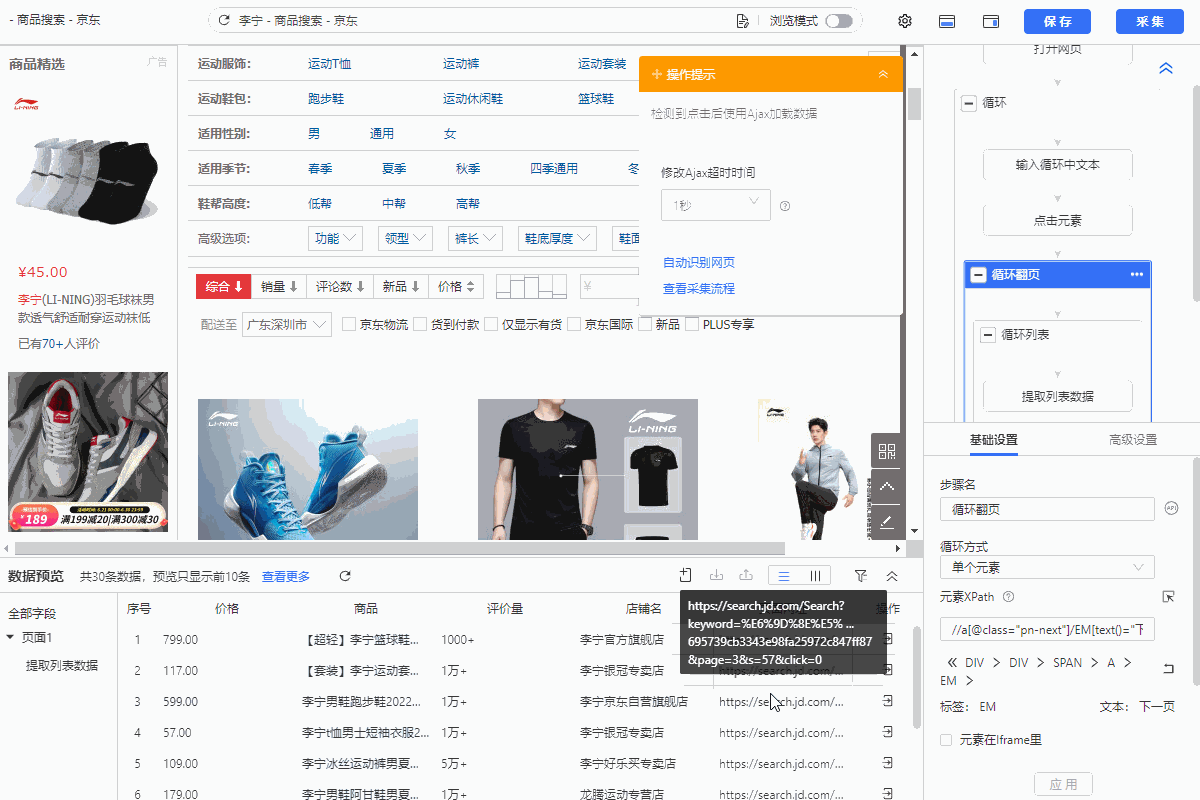
Task: Collapse the 操作提示 panel with its chevron
Action: [883, 74]
